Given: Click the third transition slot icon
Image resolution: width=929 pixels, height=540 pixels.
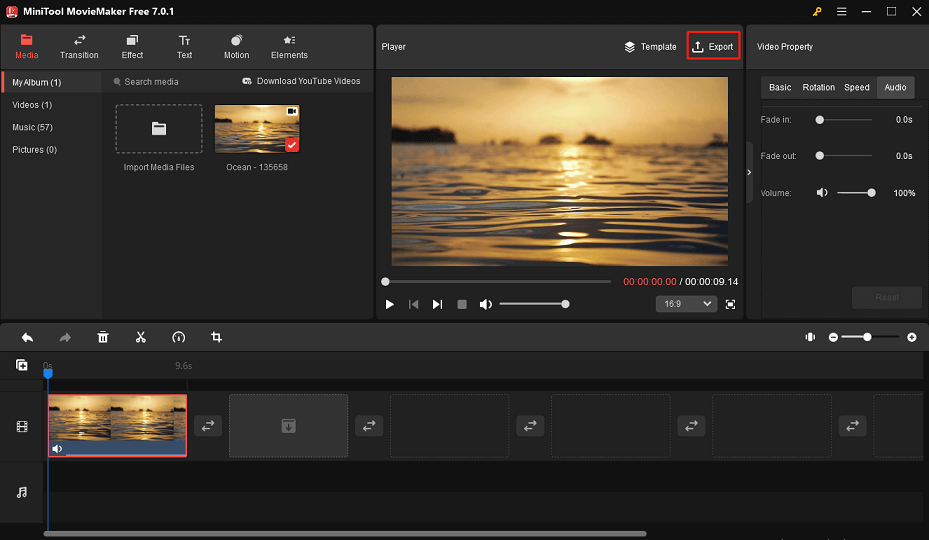Looking at the screenshot, I should (x=530, y=426).
